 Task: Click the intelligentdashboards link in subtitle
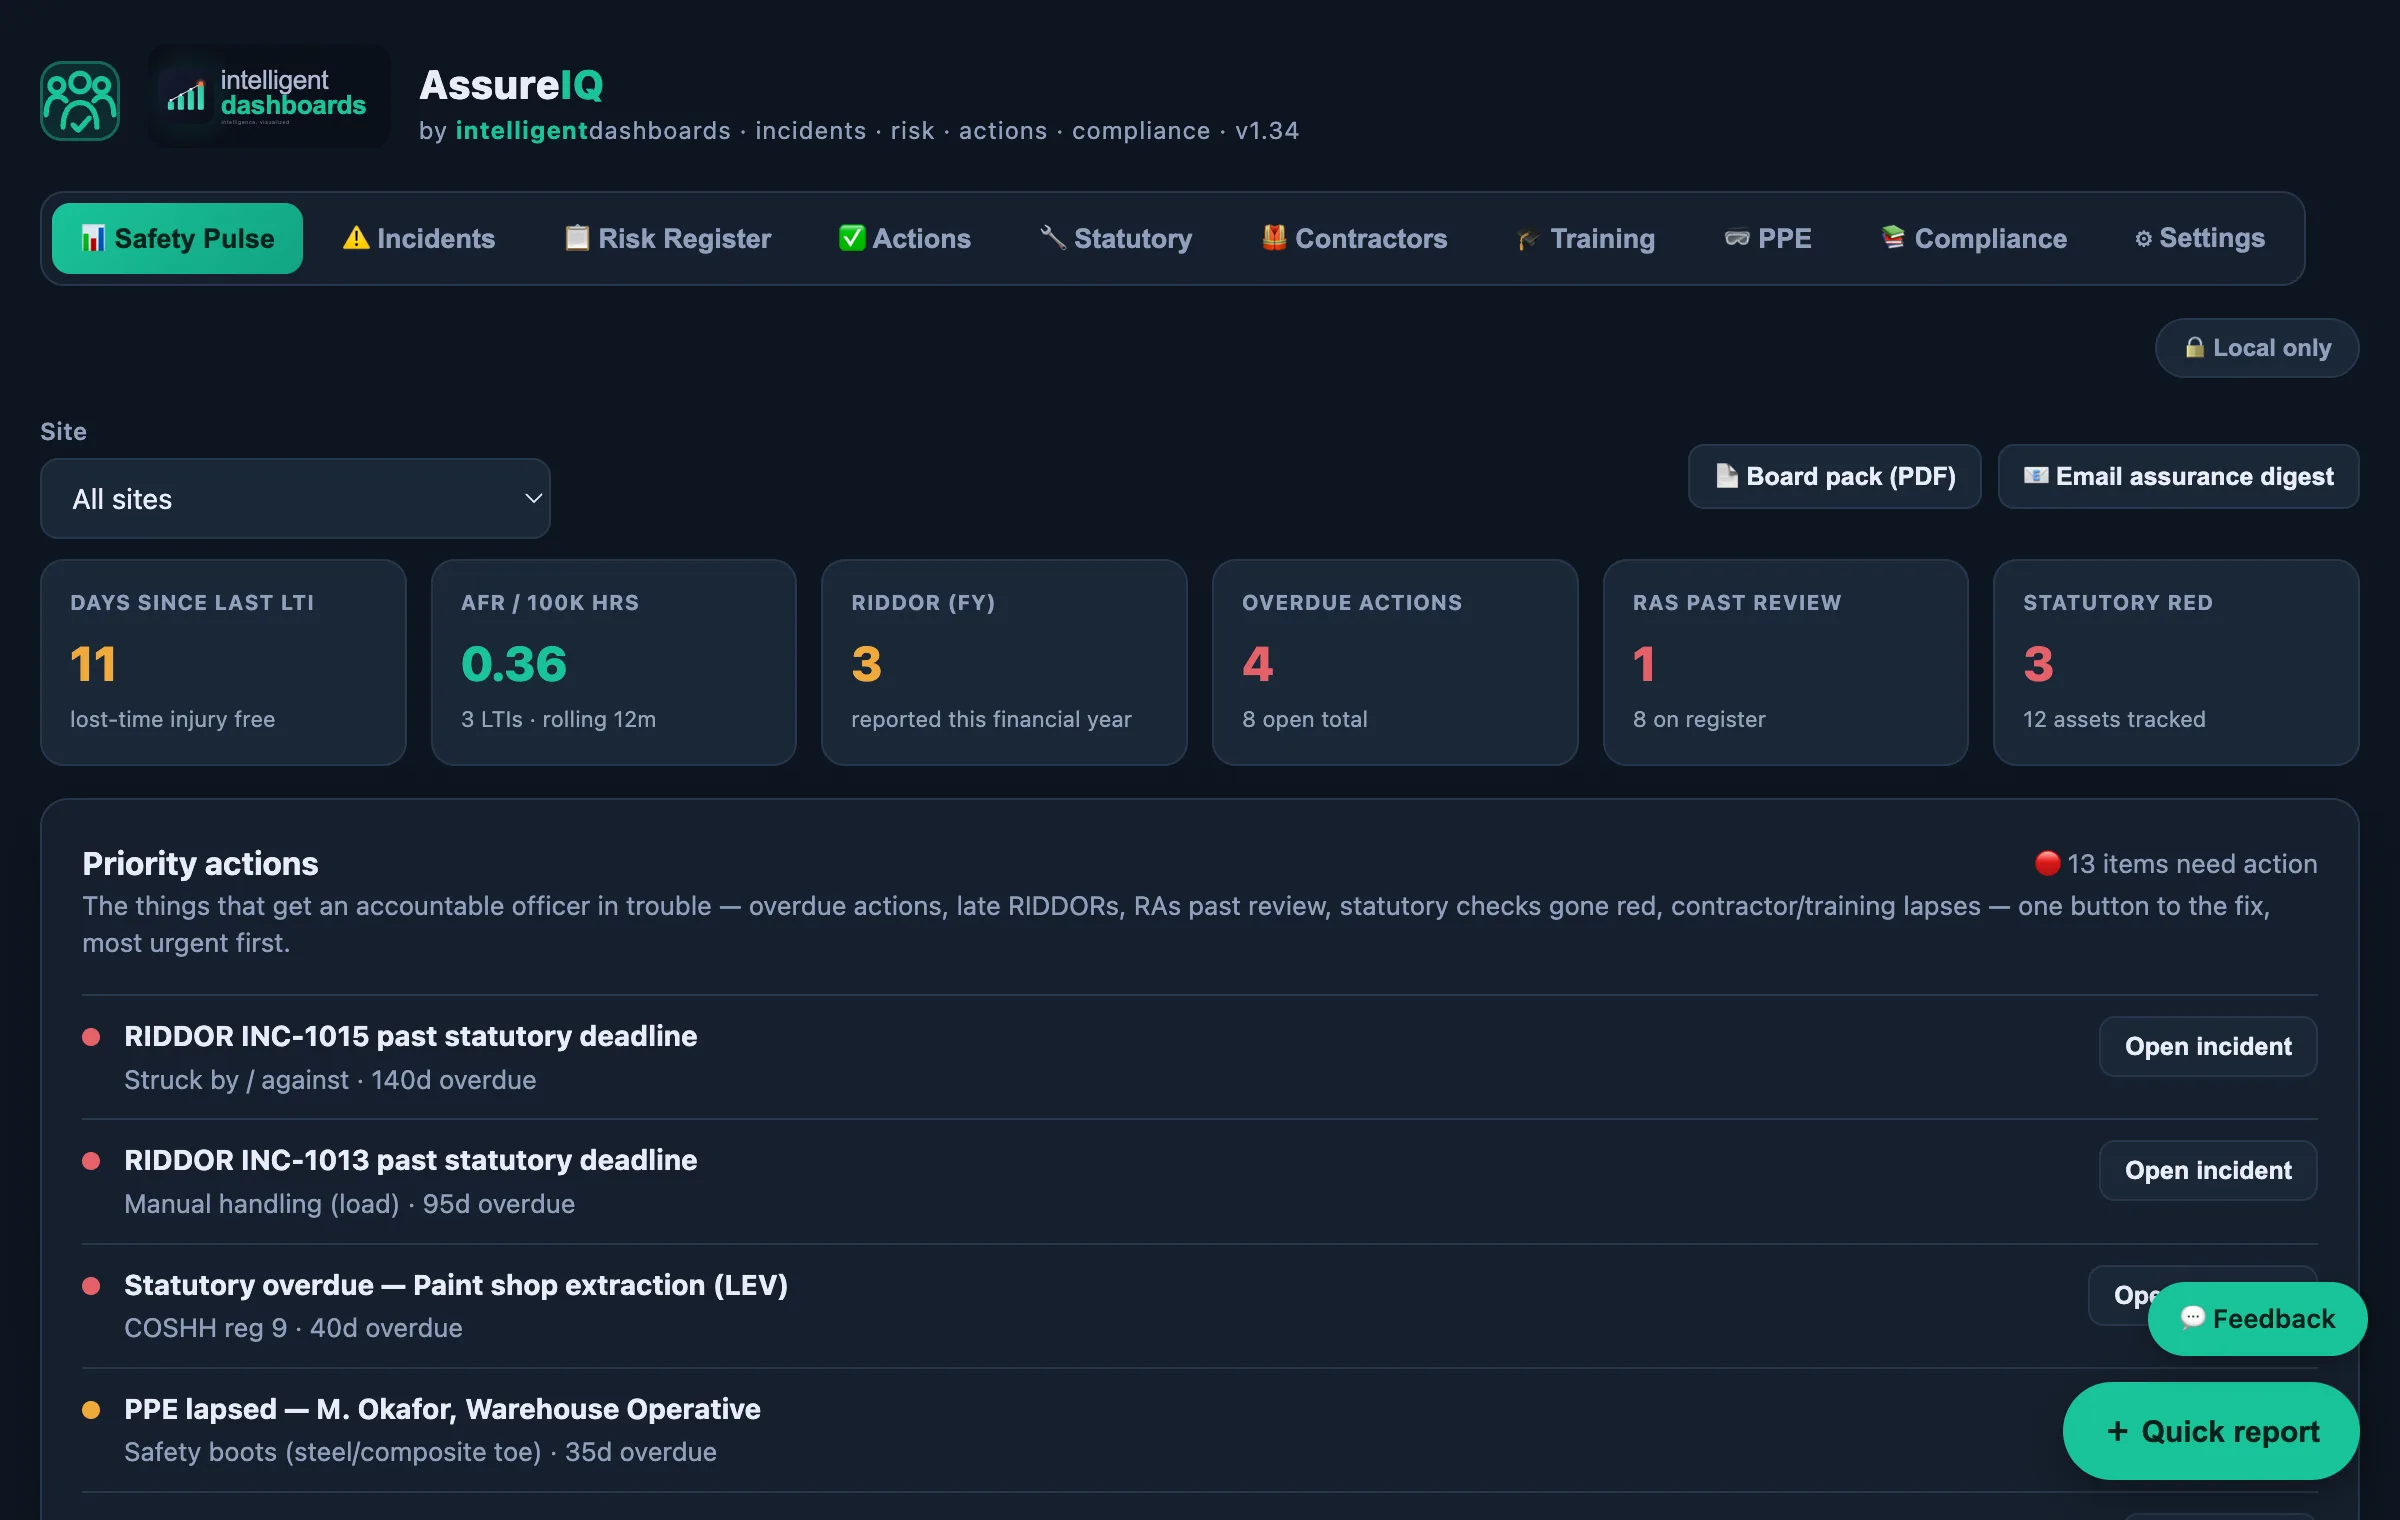tap(593, 131)
